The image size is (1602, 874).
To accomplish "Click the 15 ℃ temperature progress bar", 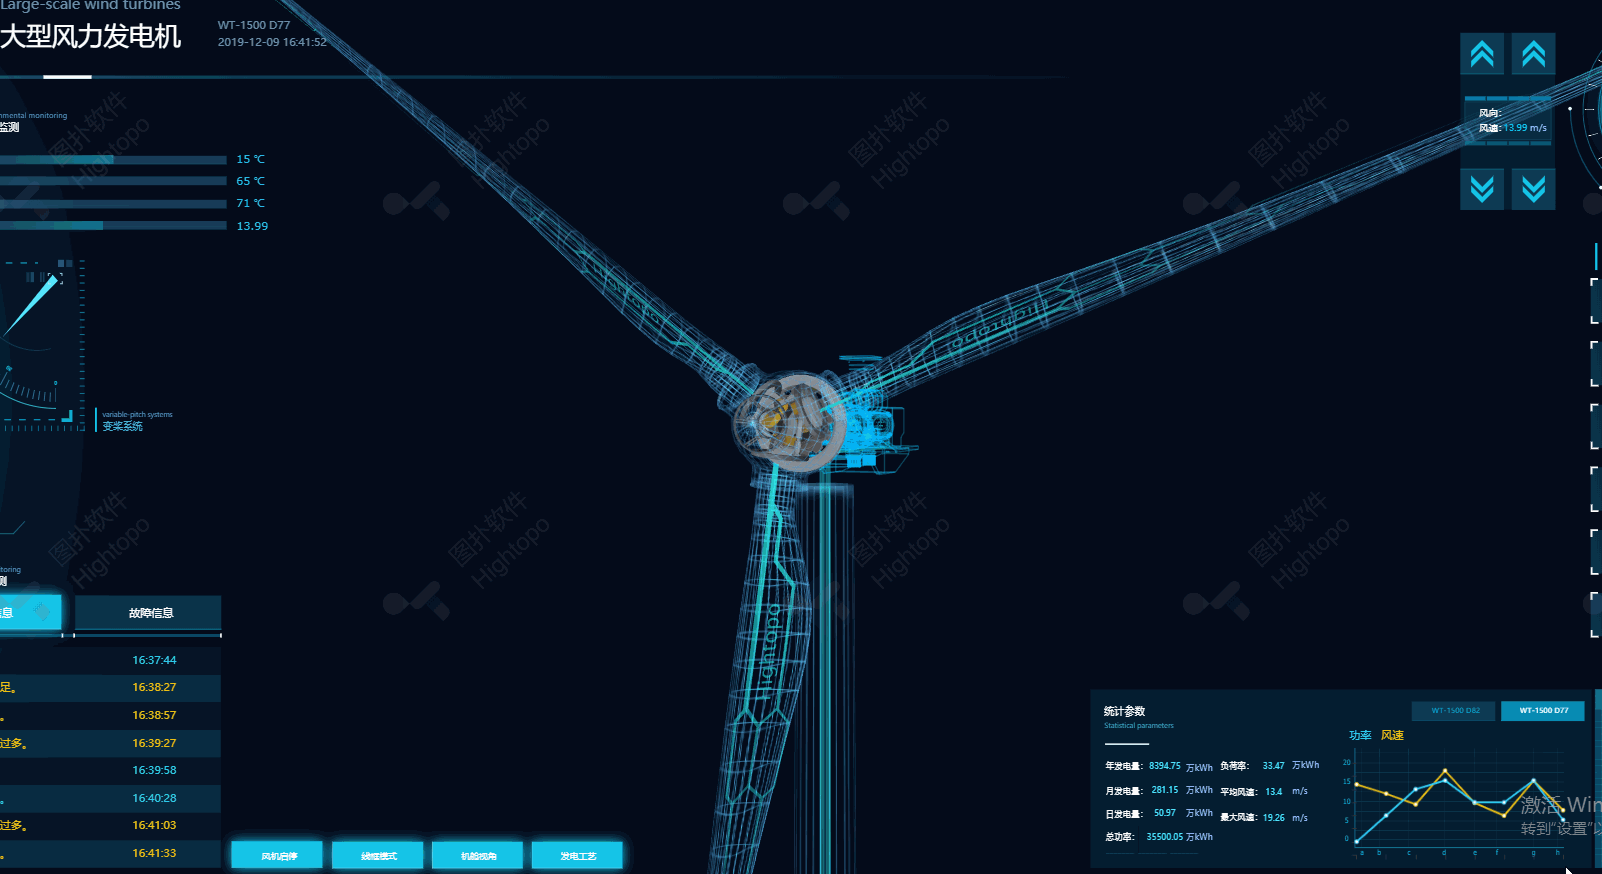I will point(112,160).
